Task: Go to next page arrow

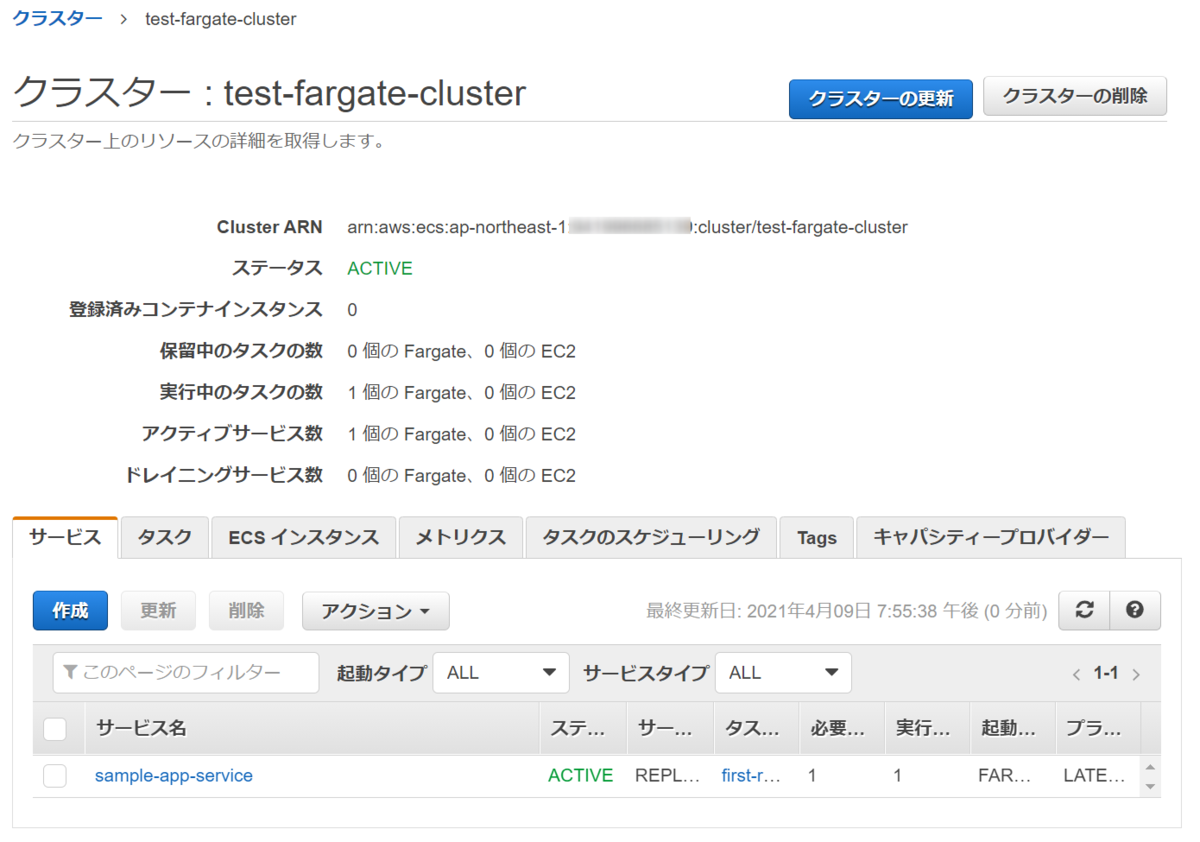Action: click(1136, 674)
